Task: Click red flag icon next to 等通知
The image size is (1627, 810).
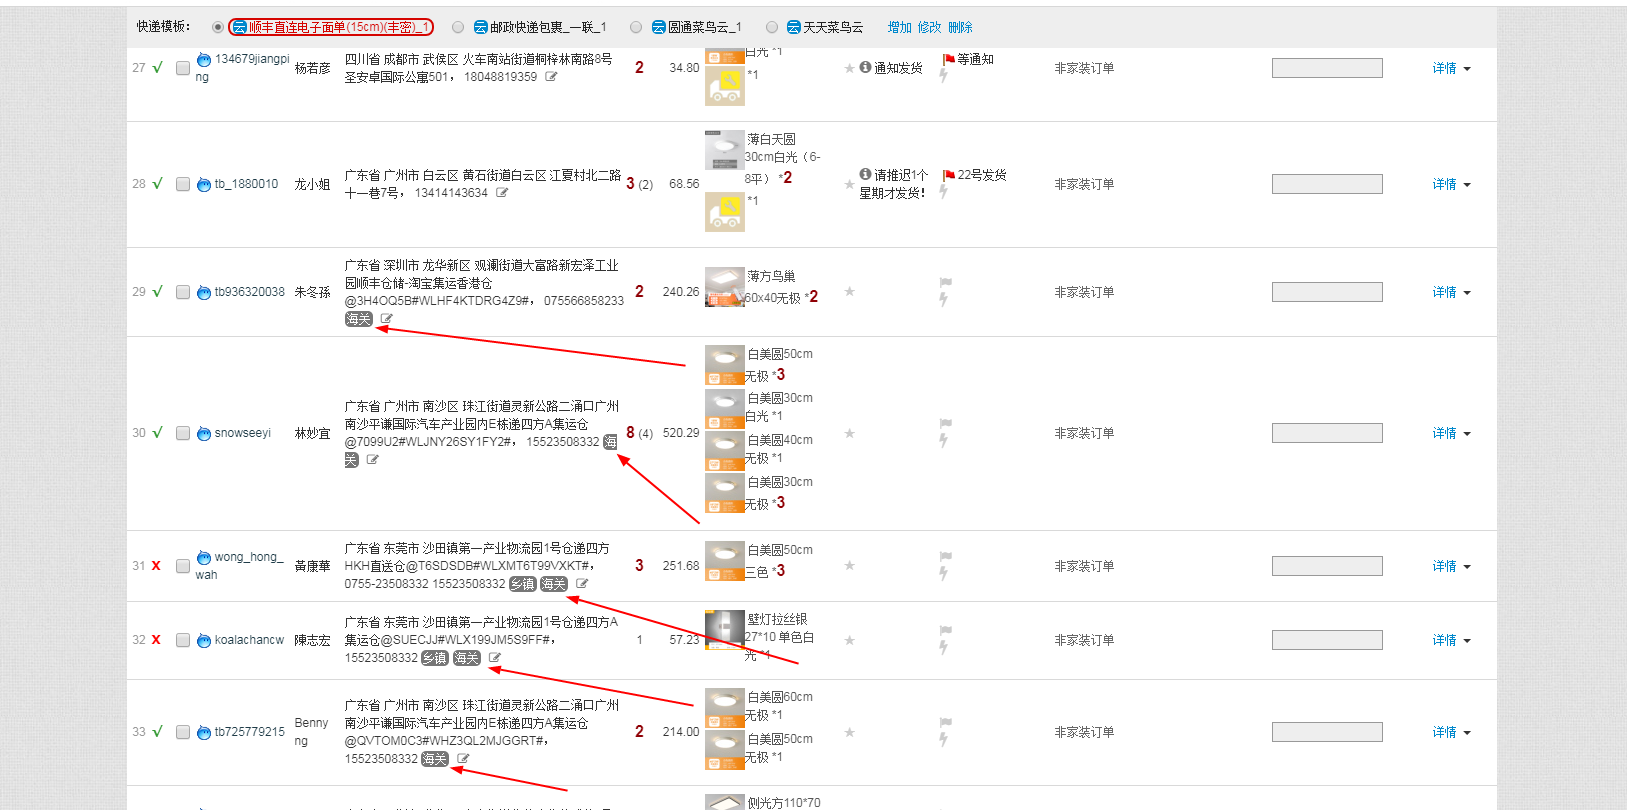Action: [x=948, y=60]
